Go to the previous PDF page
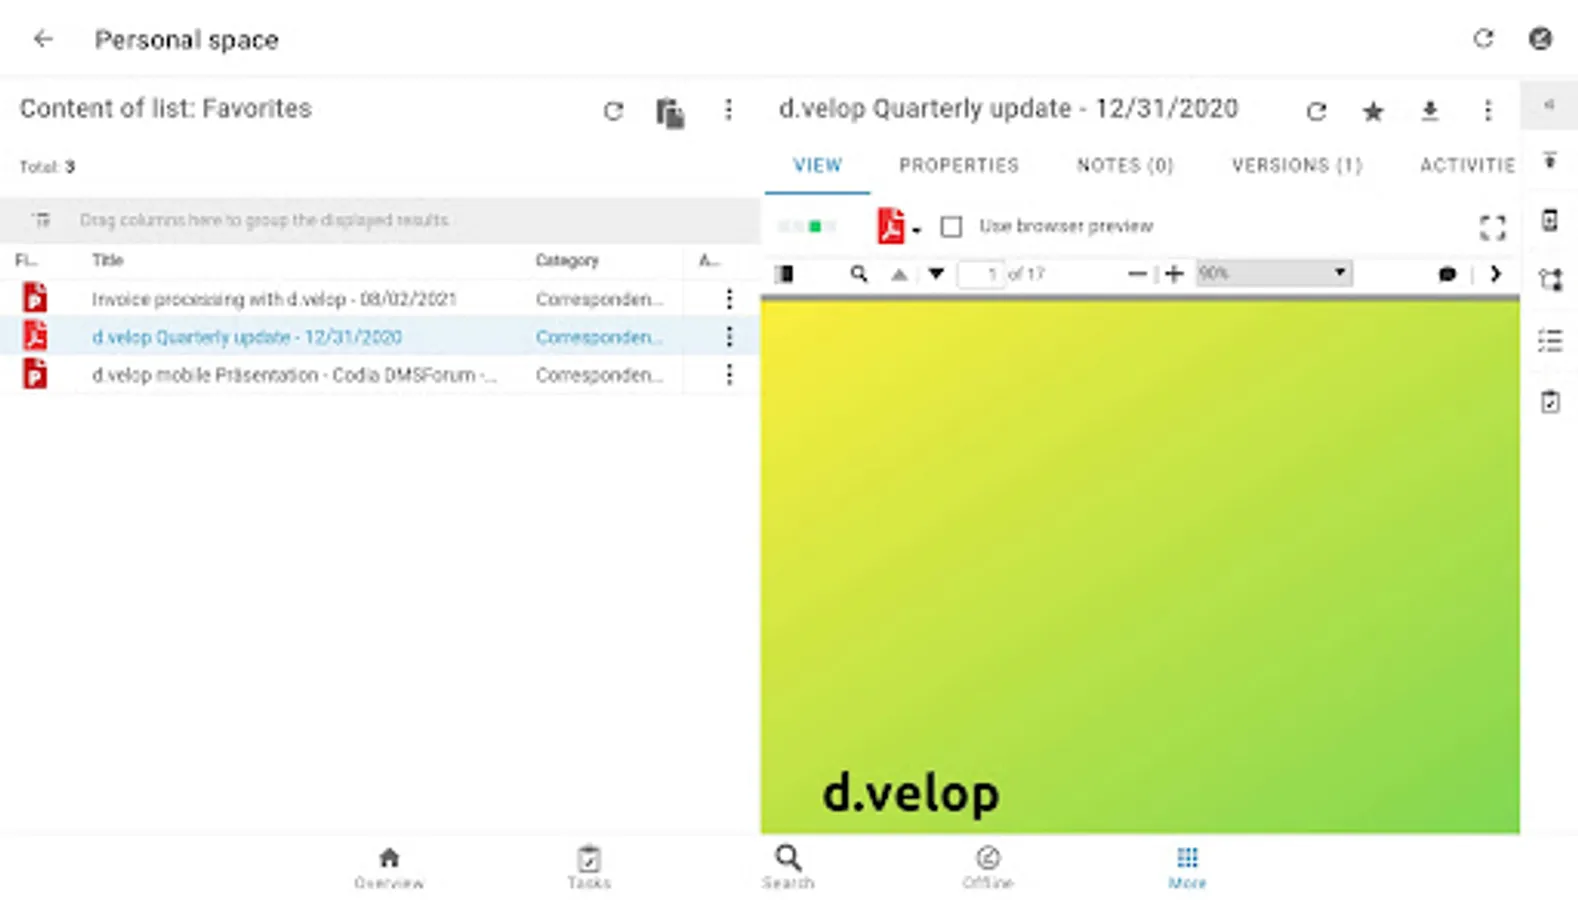The image size is (1578, 900). pos(899,274)
